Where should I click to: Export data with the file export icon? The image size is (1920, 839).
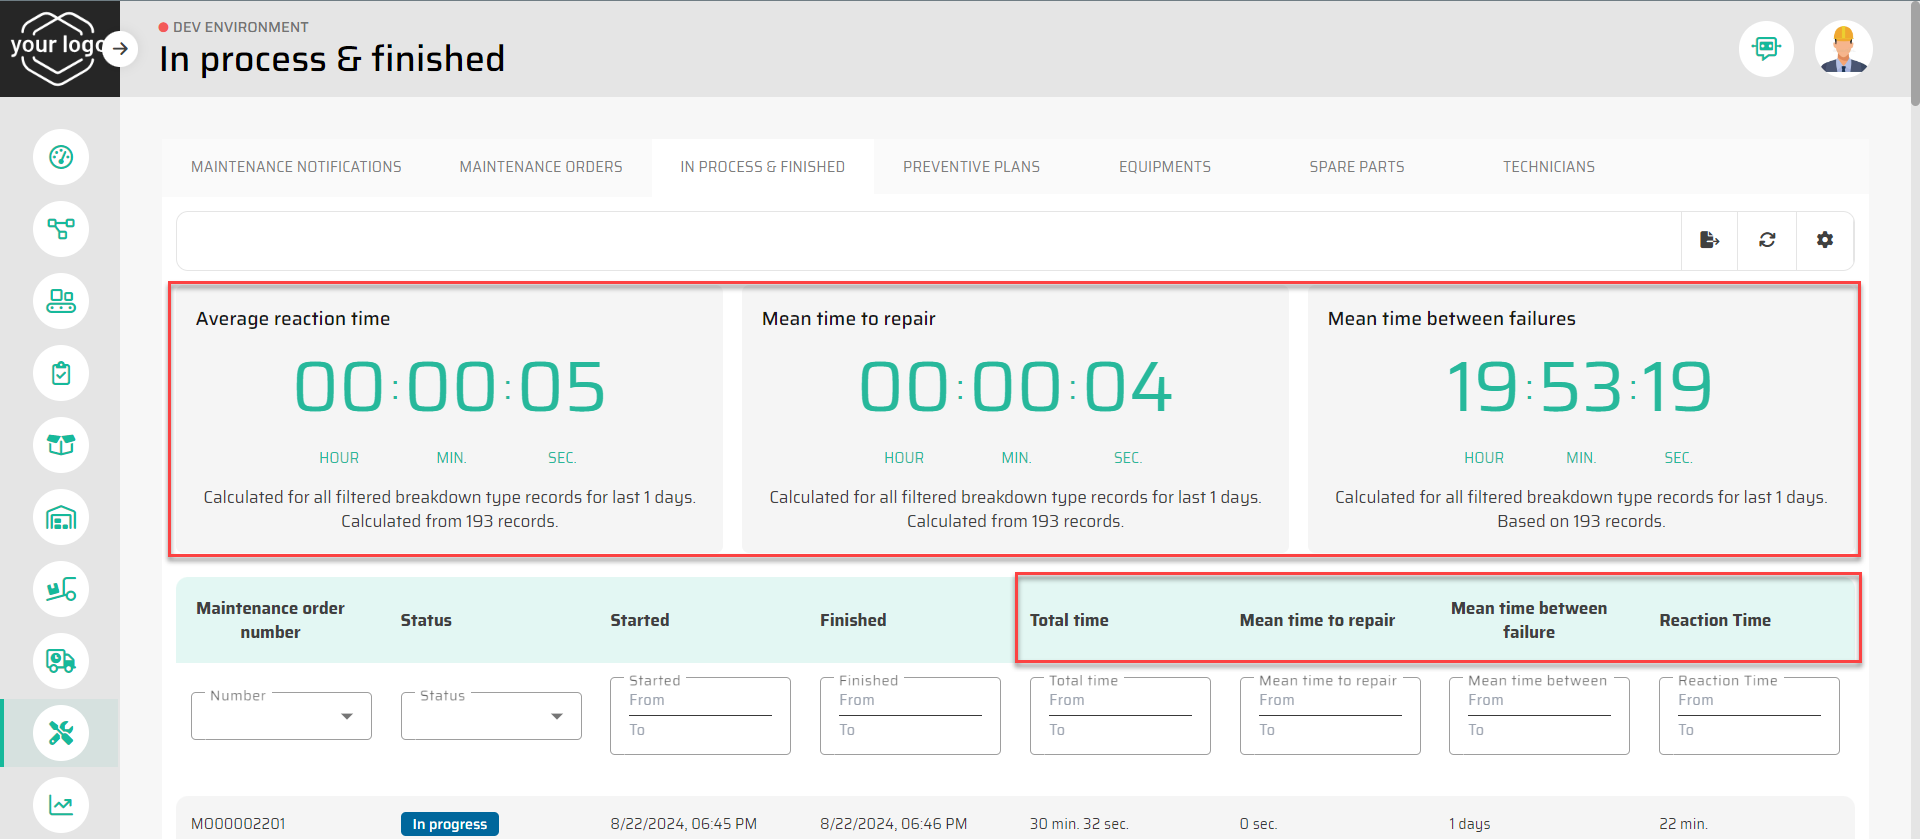coord(1709,240)
